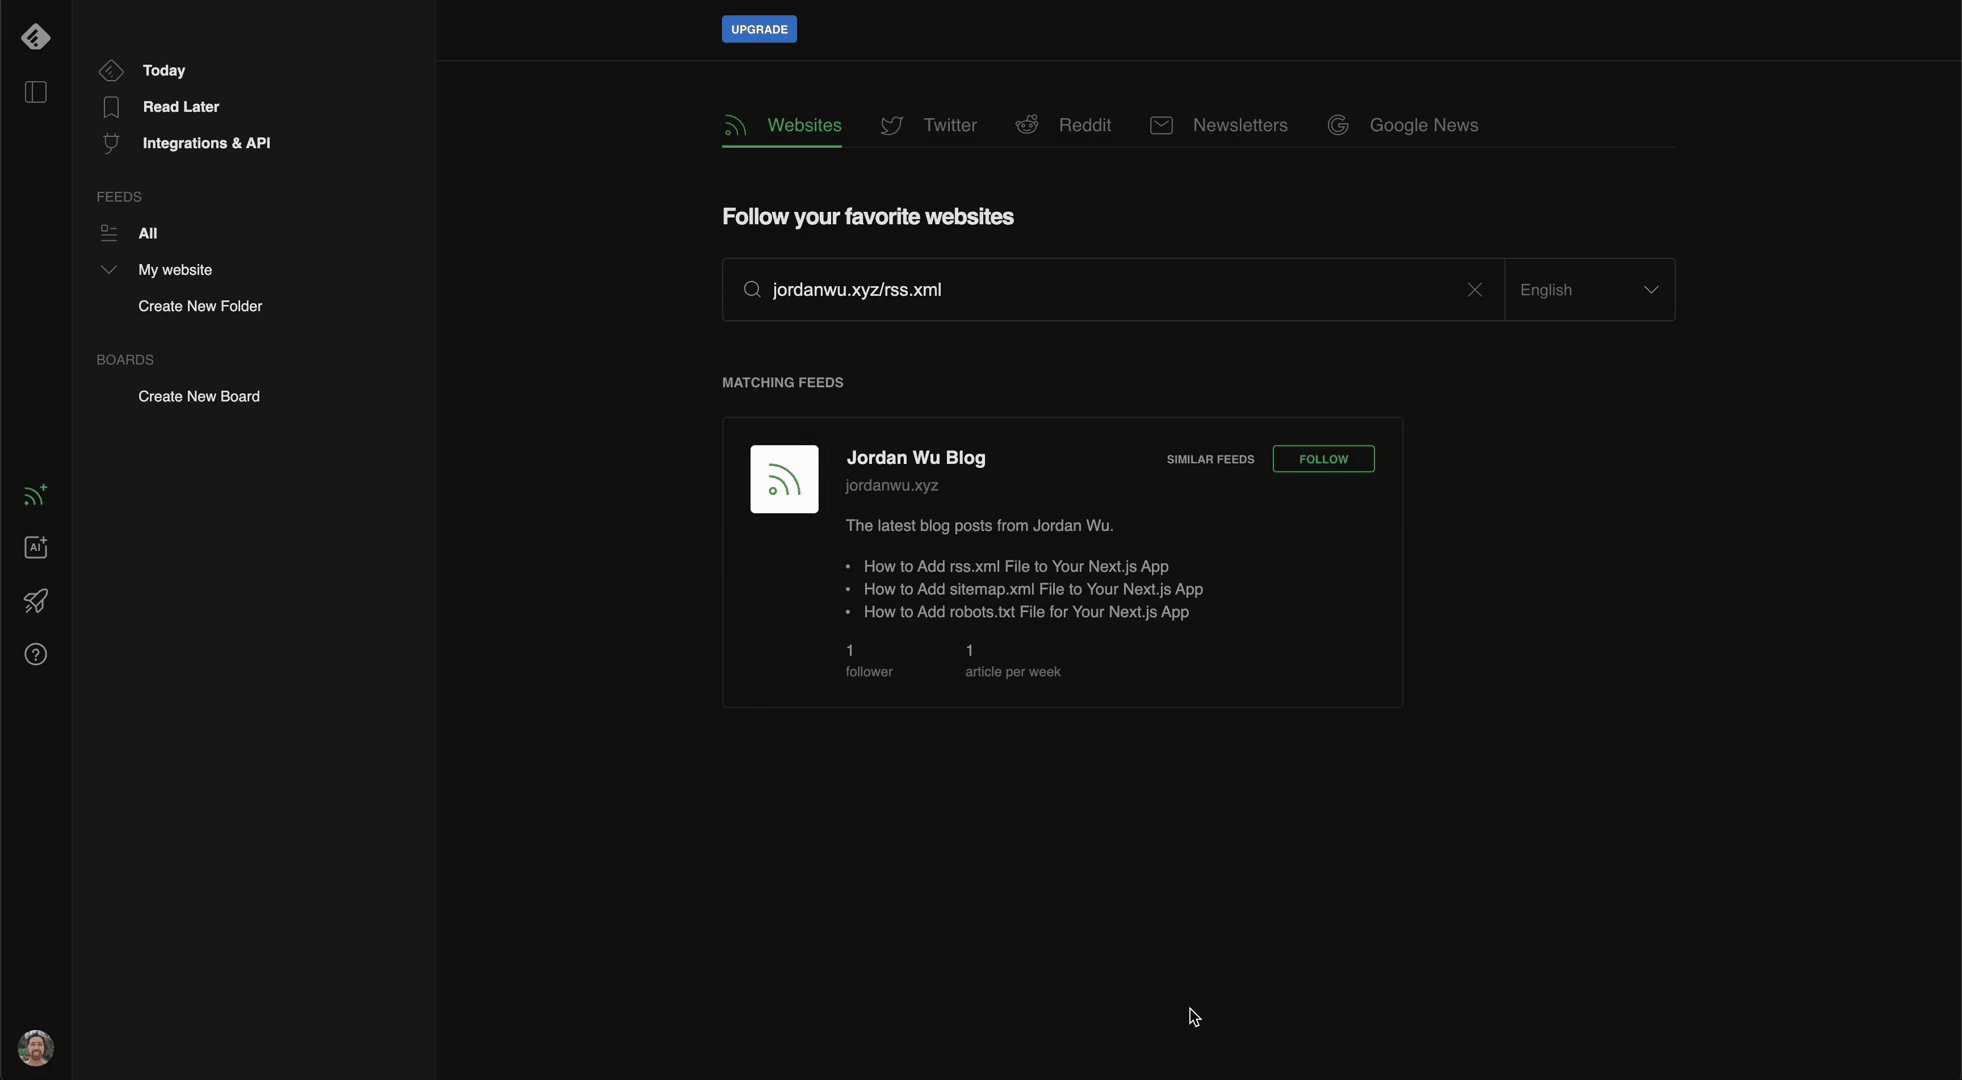Open the Jordan Wu Blog title

point(916,457)
